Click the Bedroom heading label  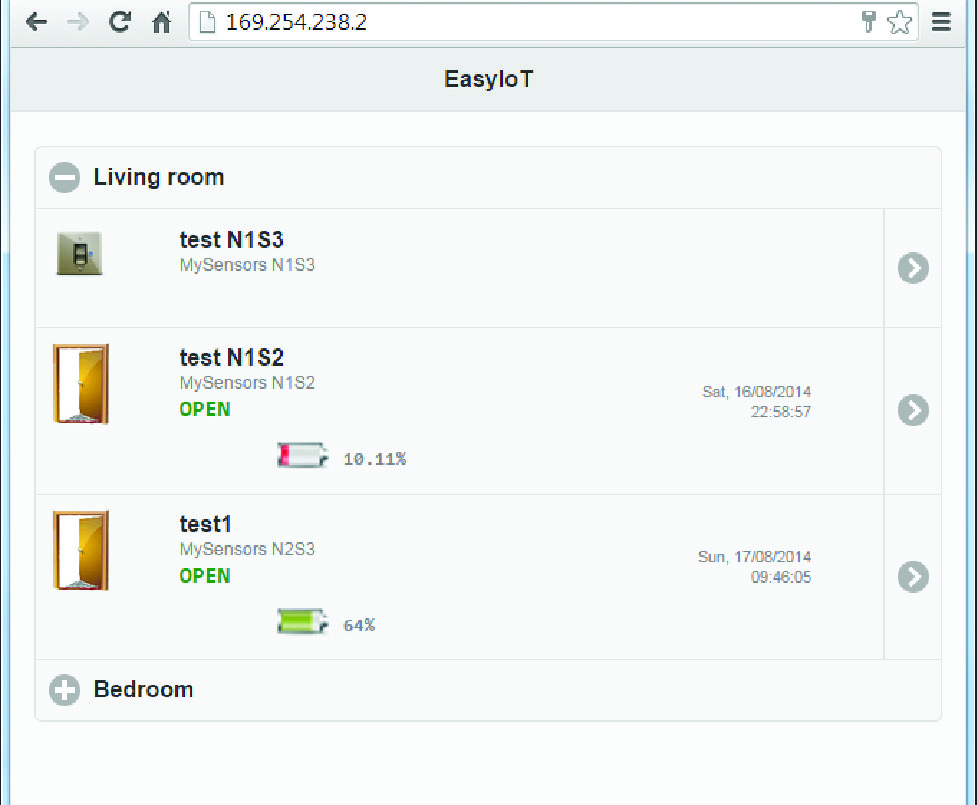click(143, 690)
